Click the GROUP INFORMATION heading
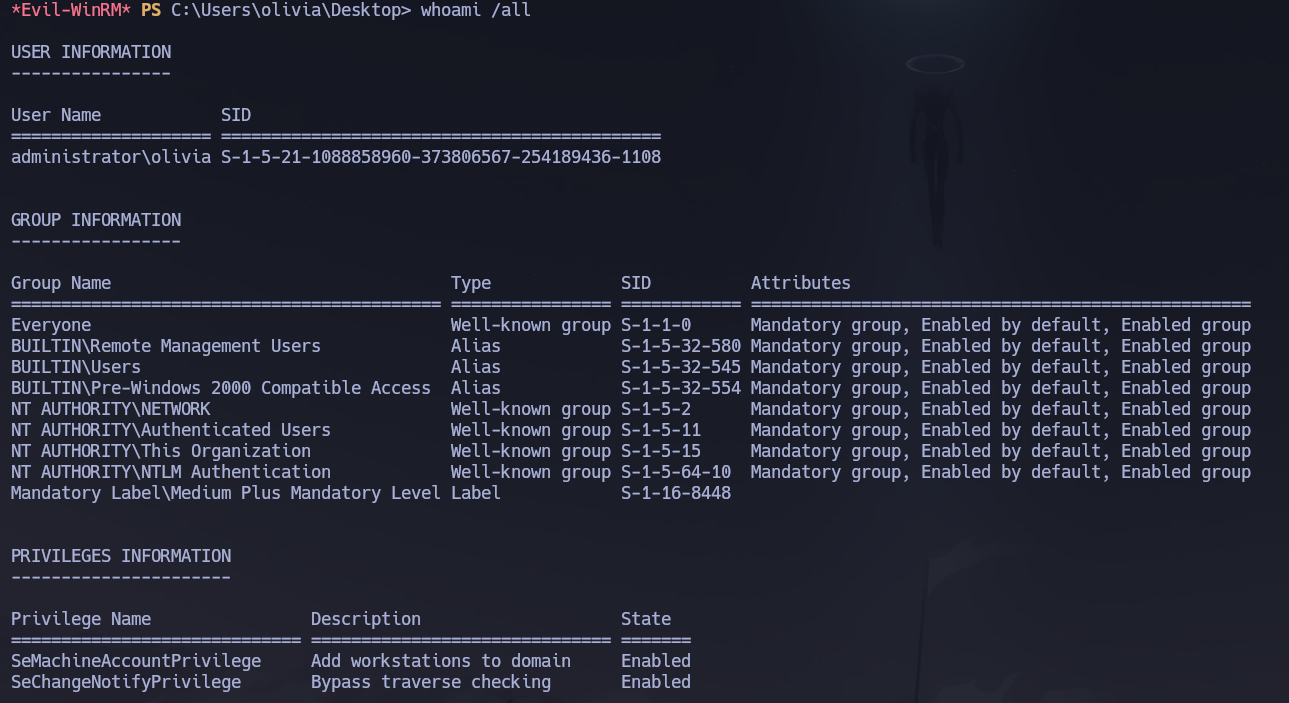Viewport: 1289px width, 703px height. coord(95,219)
